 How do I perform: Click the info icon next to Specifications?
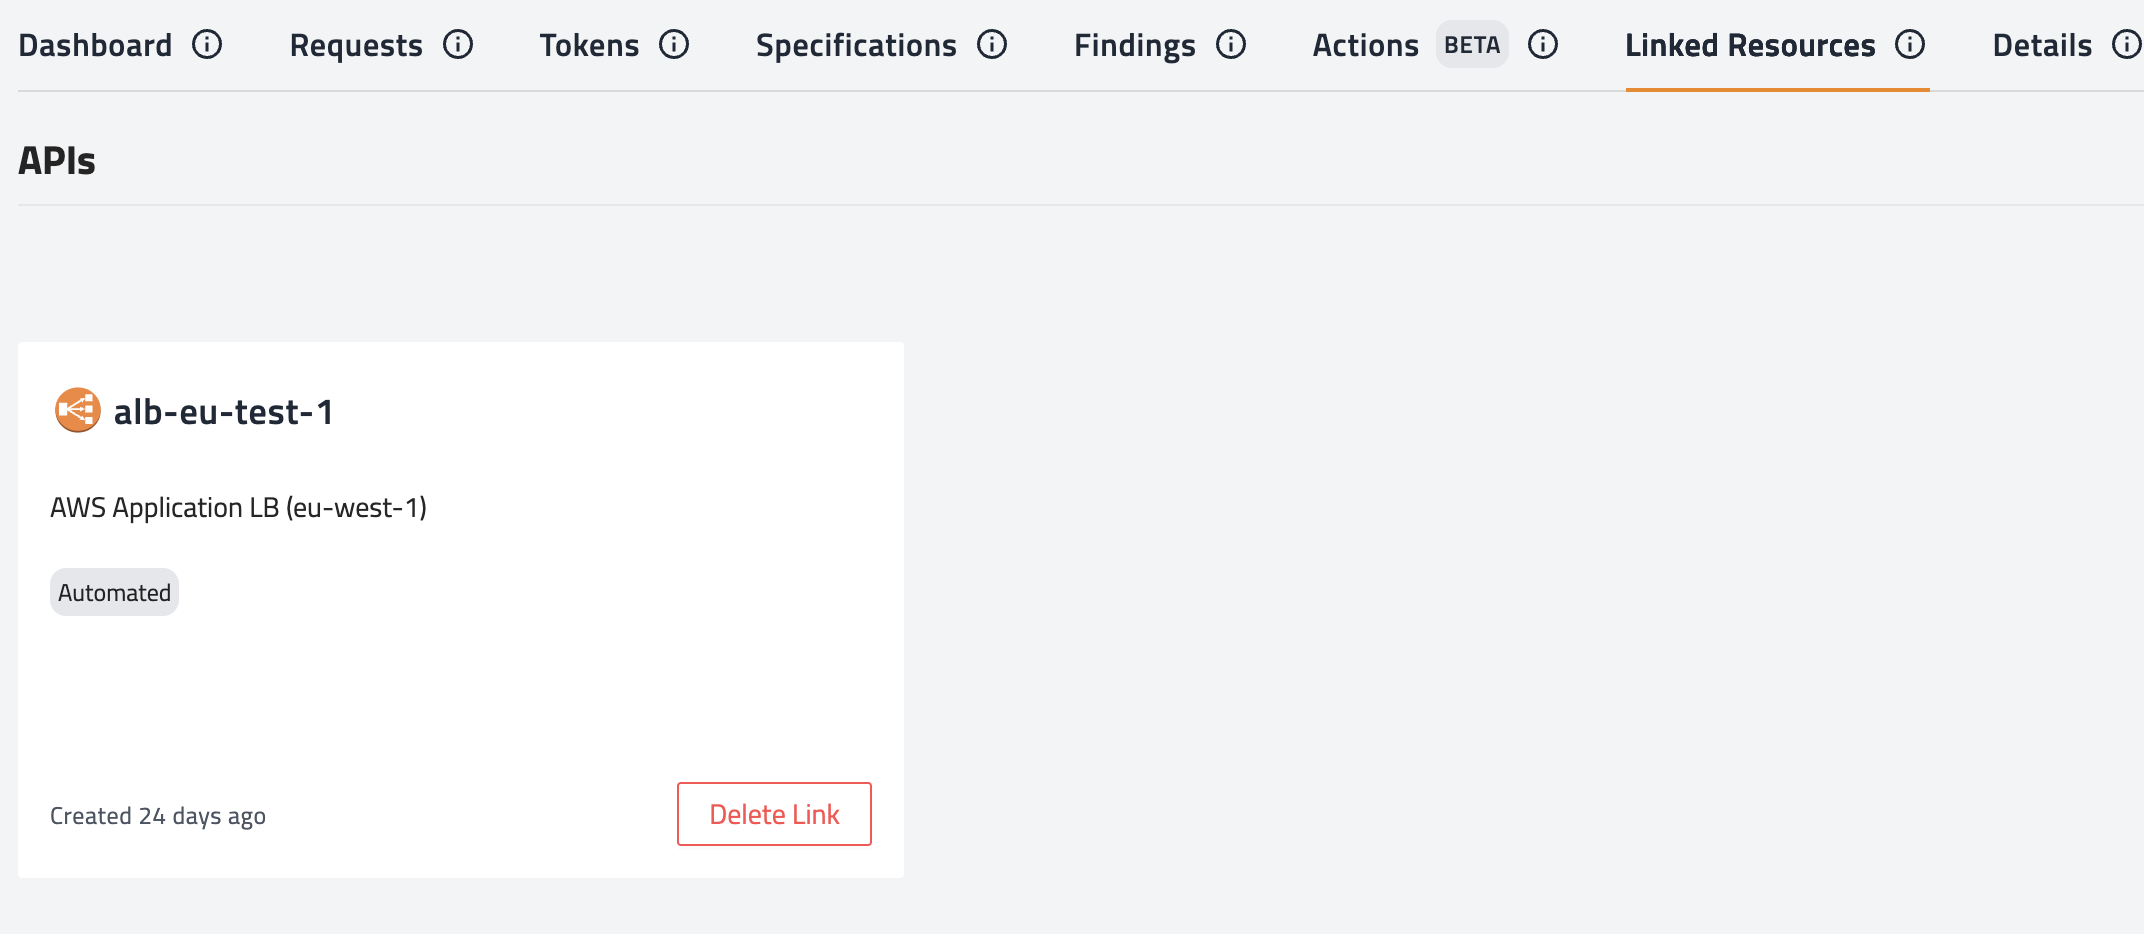click(992, 45)
